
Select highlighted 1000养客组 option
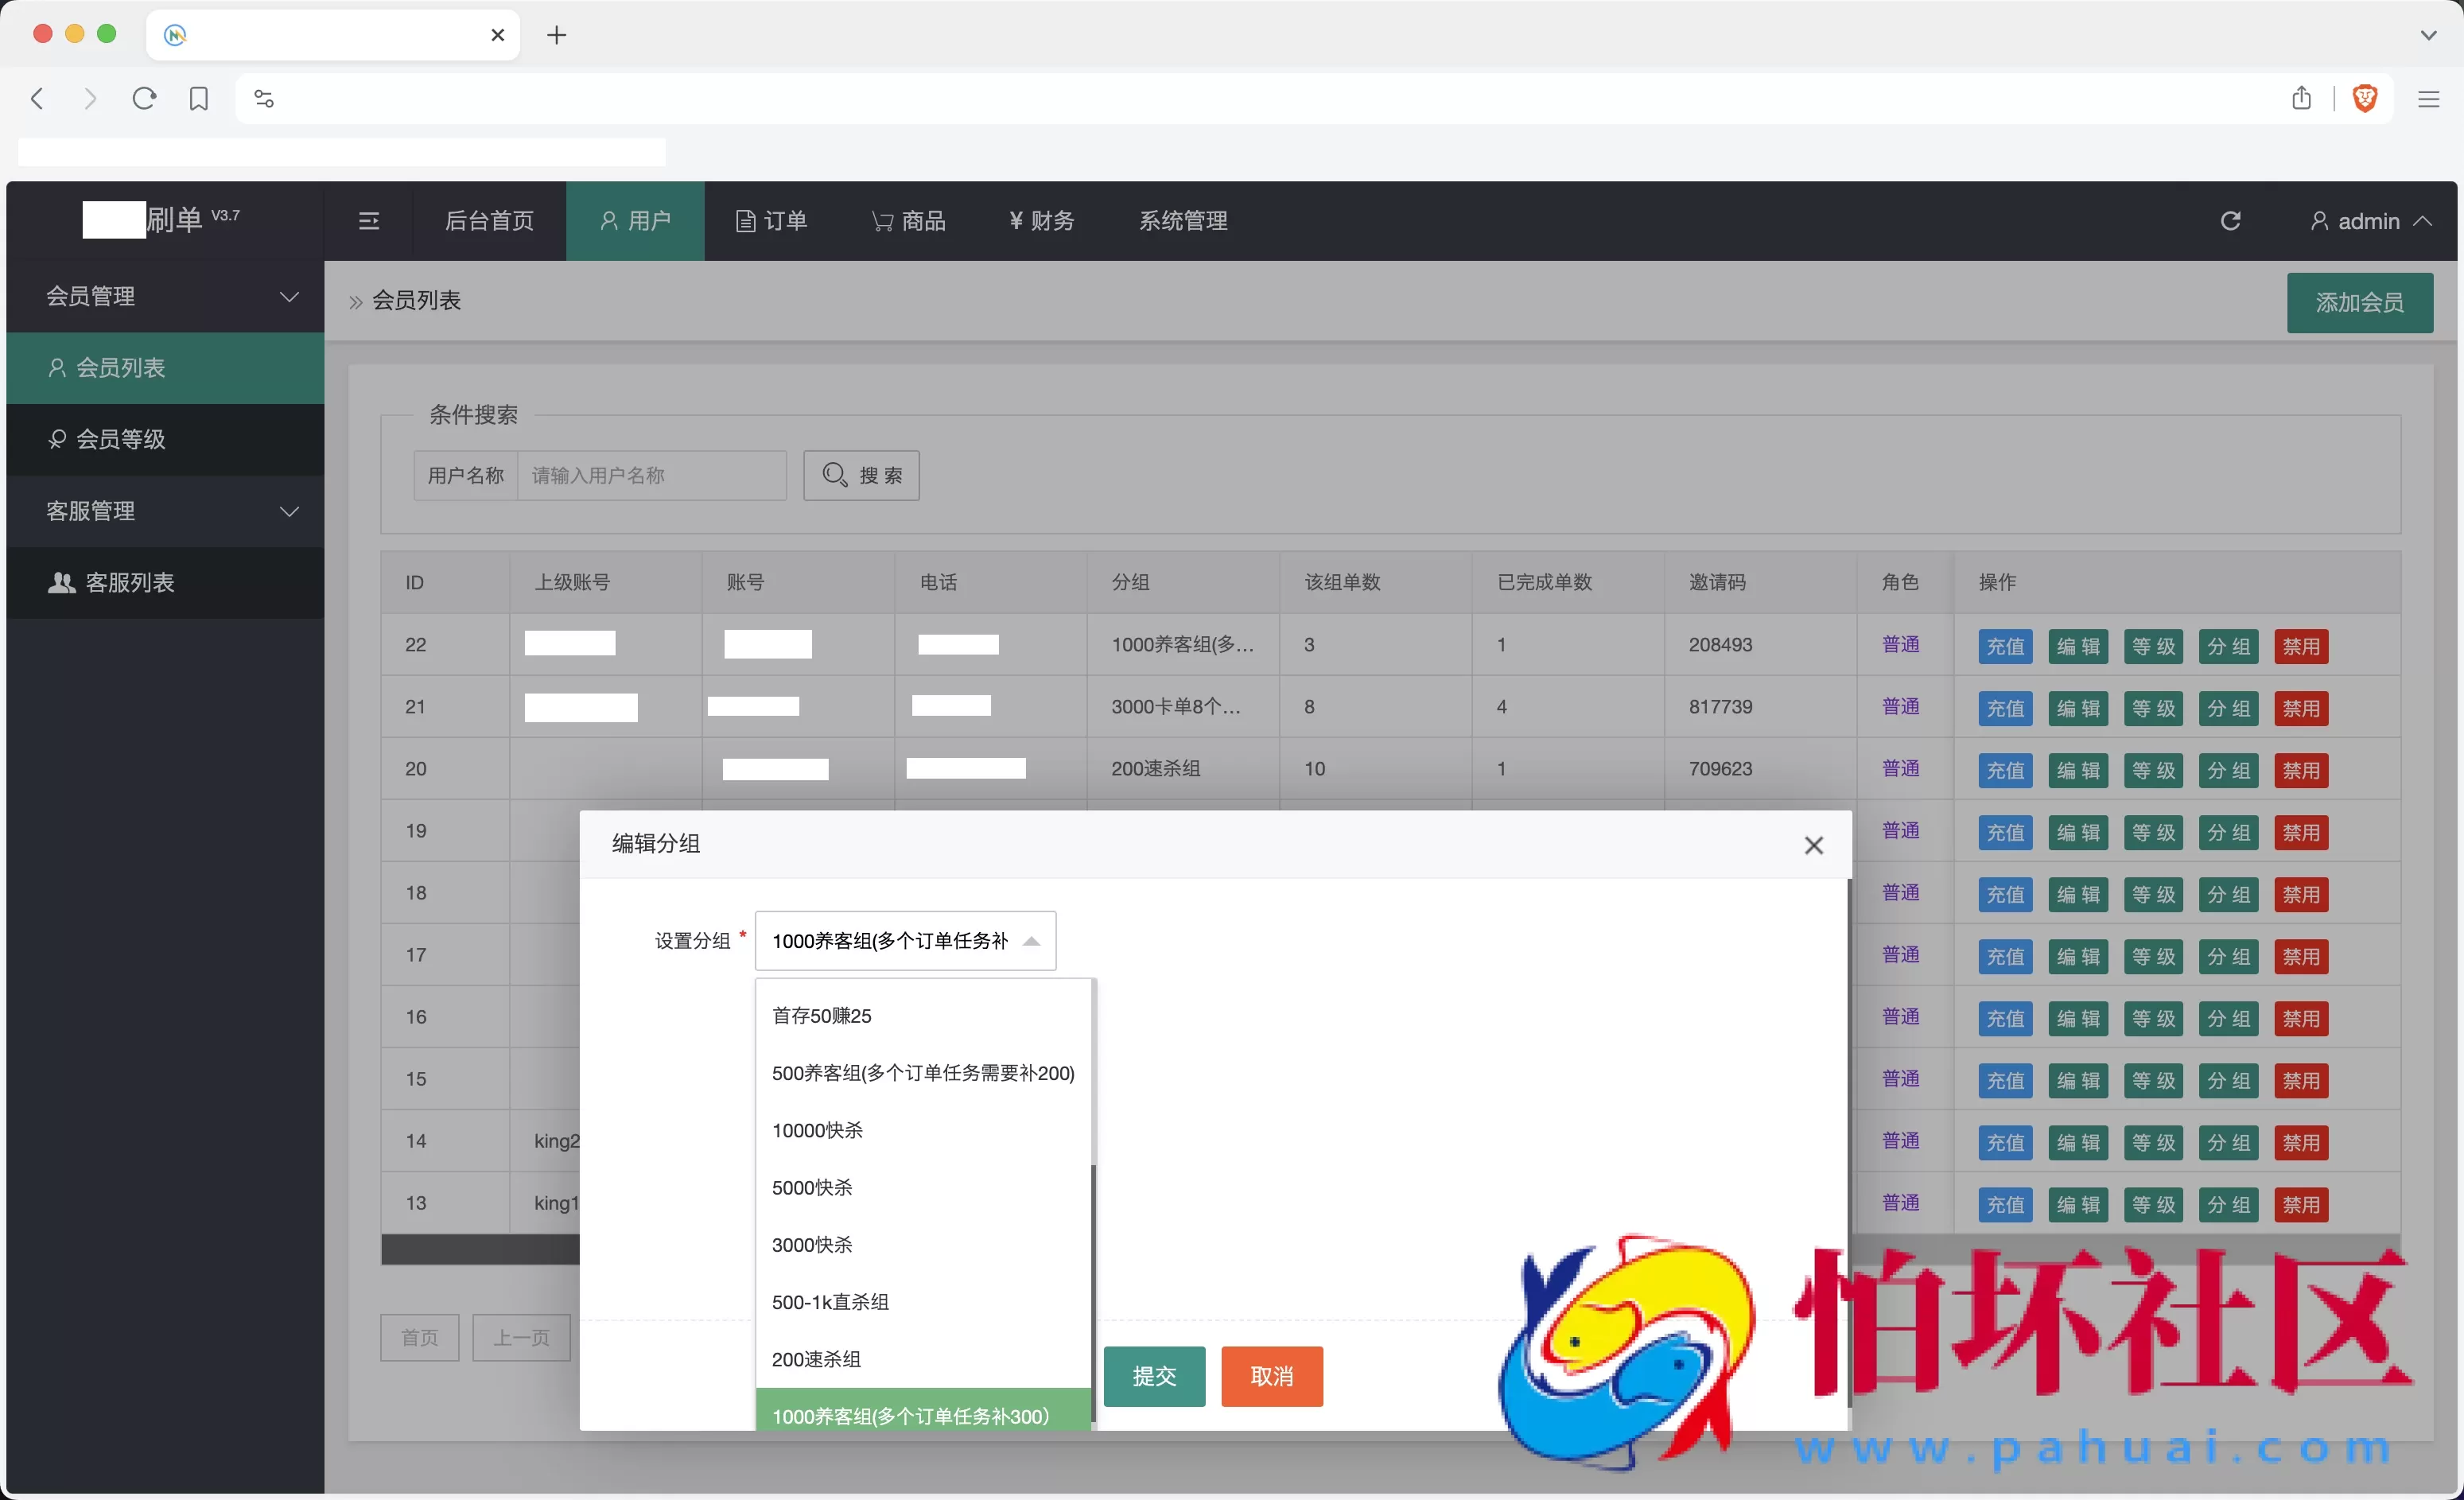[922, 1410]
